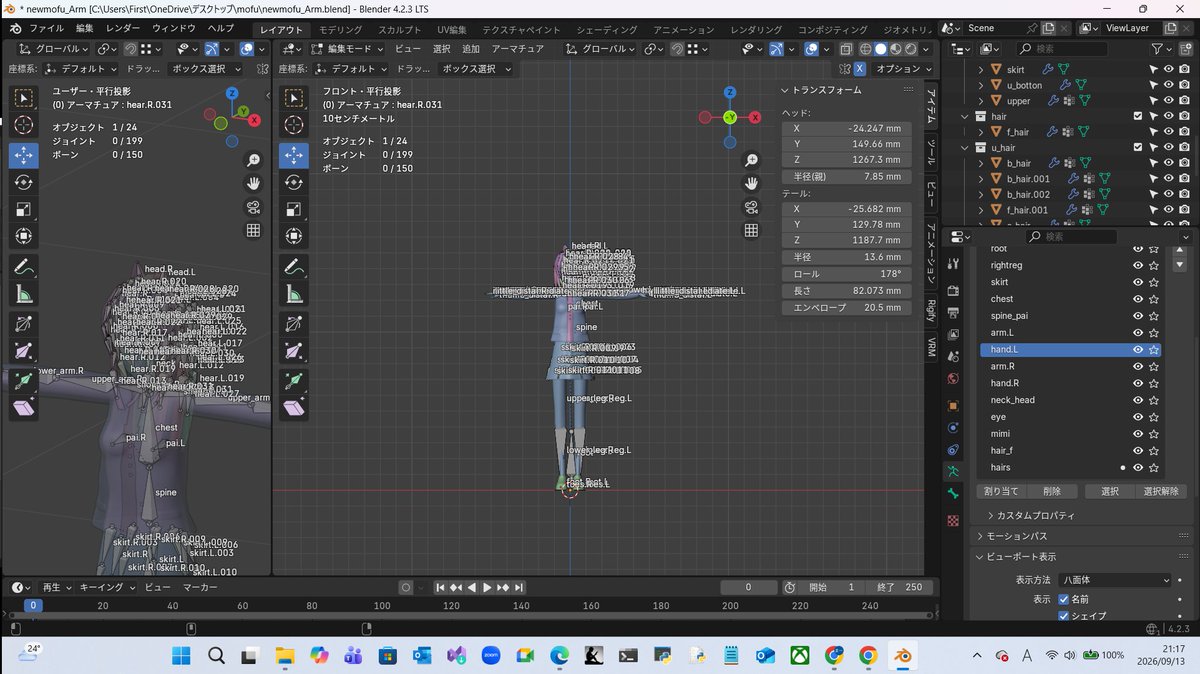Toggle the solo star of the hand.L bone collection
Image resolution: width=1200 pixels, height=674 pixels.
[x=1154, y=350]
